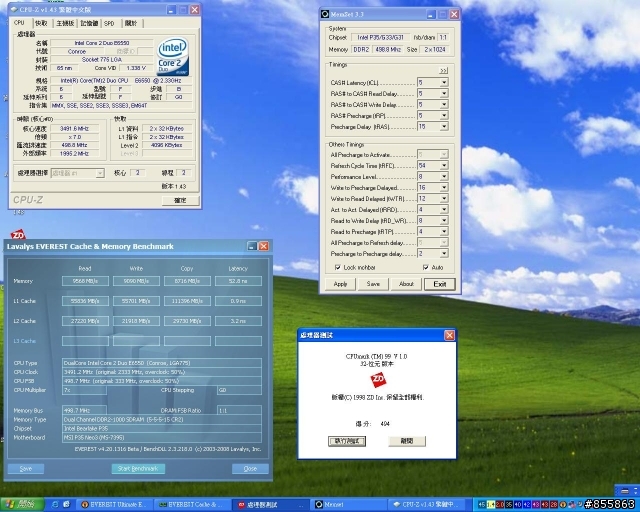
Task: Toggle the Auto checkbox in MemSet
Action: pyautogui.click(x=426, y=267)
